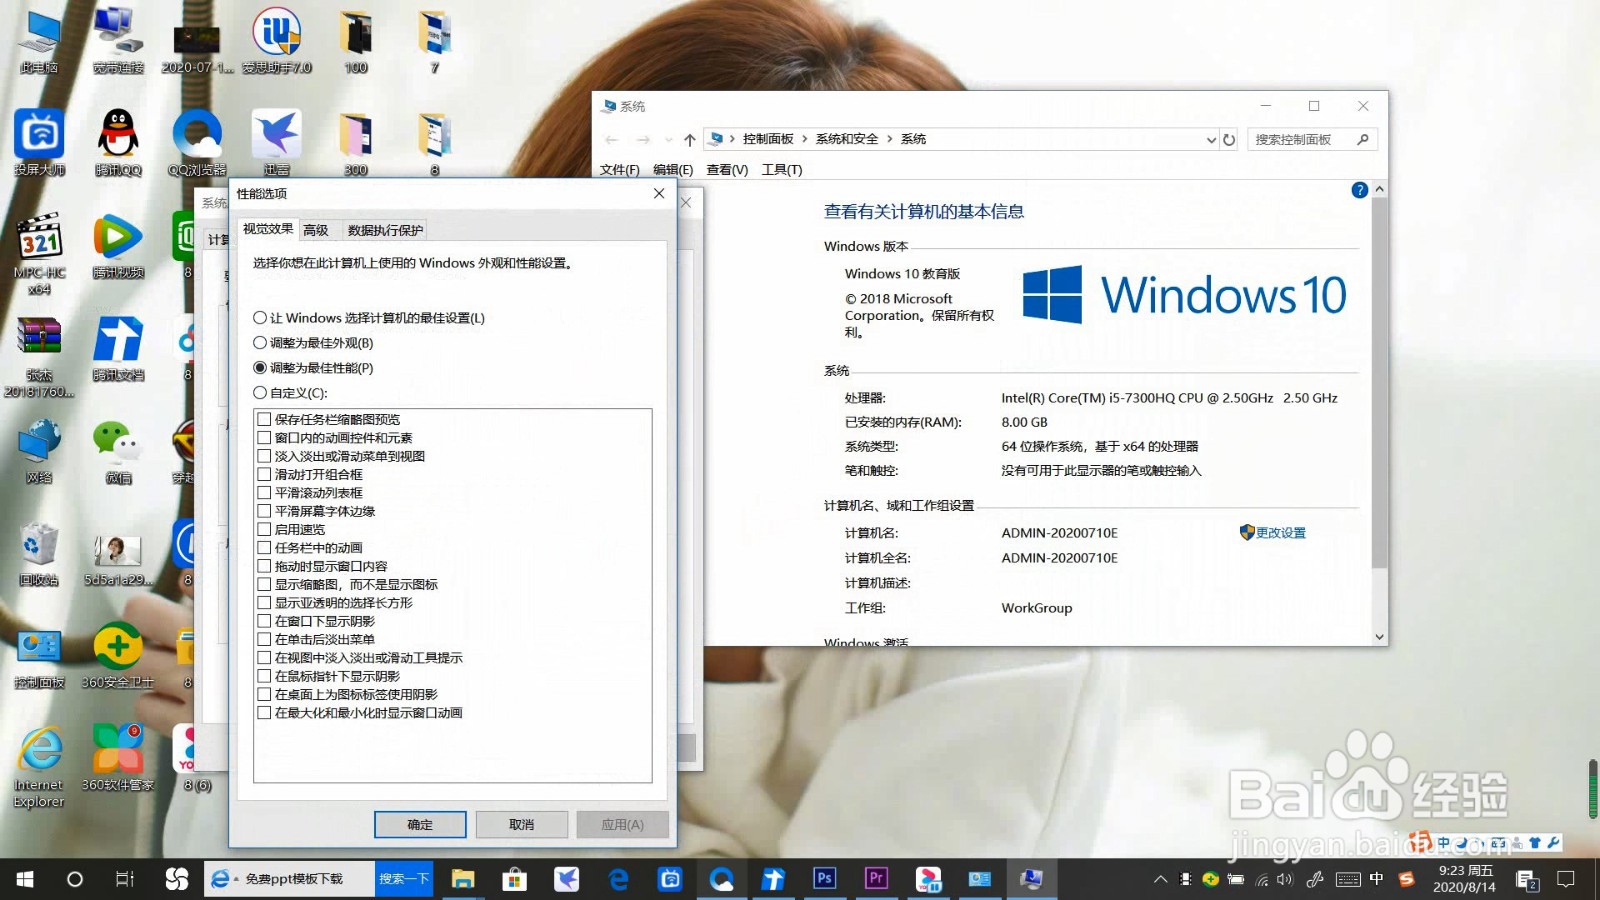1600x900 pixels.
Task: Enable the 平滑屏幕字体边缘 checkbox
Action: pyautogui.click(x=264, y=510)
